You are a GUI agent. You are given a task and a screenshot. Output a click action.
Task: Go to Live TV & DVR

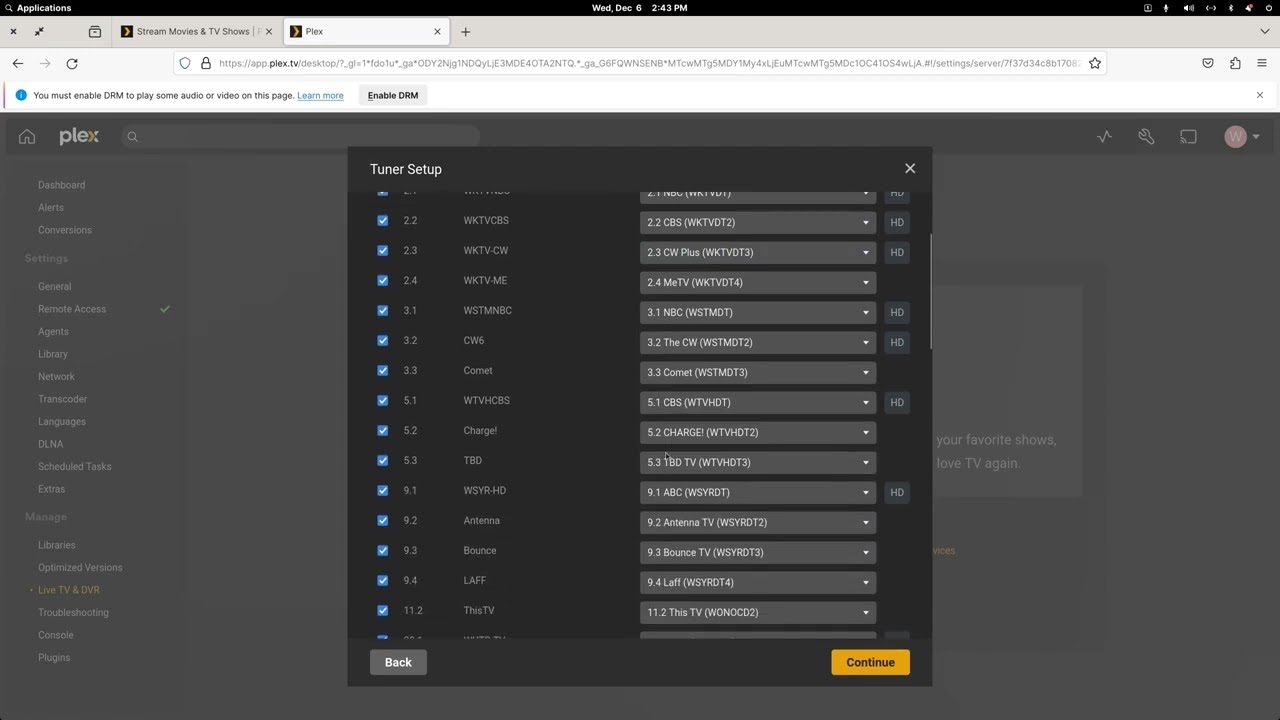pos(69,590)
